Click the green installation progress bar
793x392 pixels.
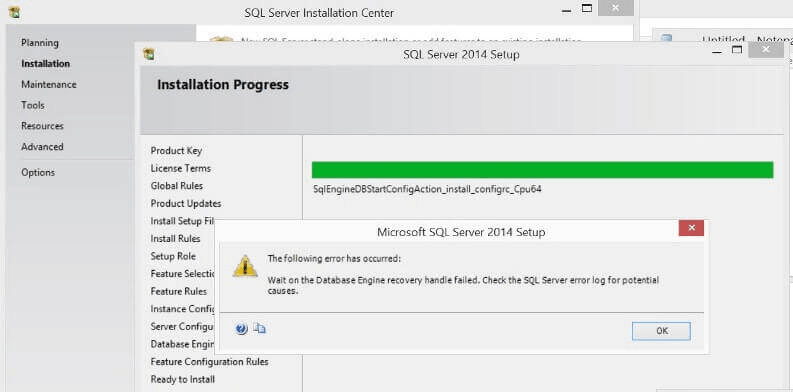(x=543, y=170)
